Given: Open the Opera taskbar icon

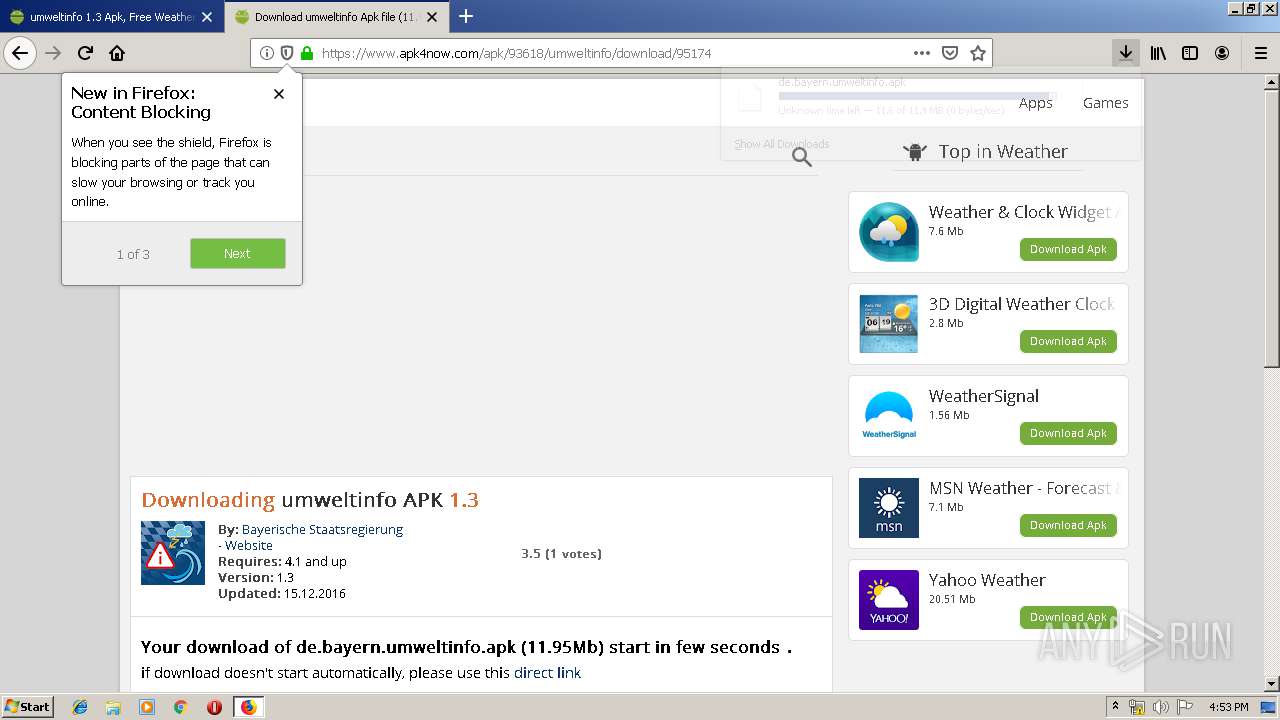Looking at the screenshot, I should [214, 707].
